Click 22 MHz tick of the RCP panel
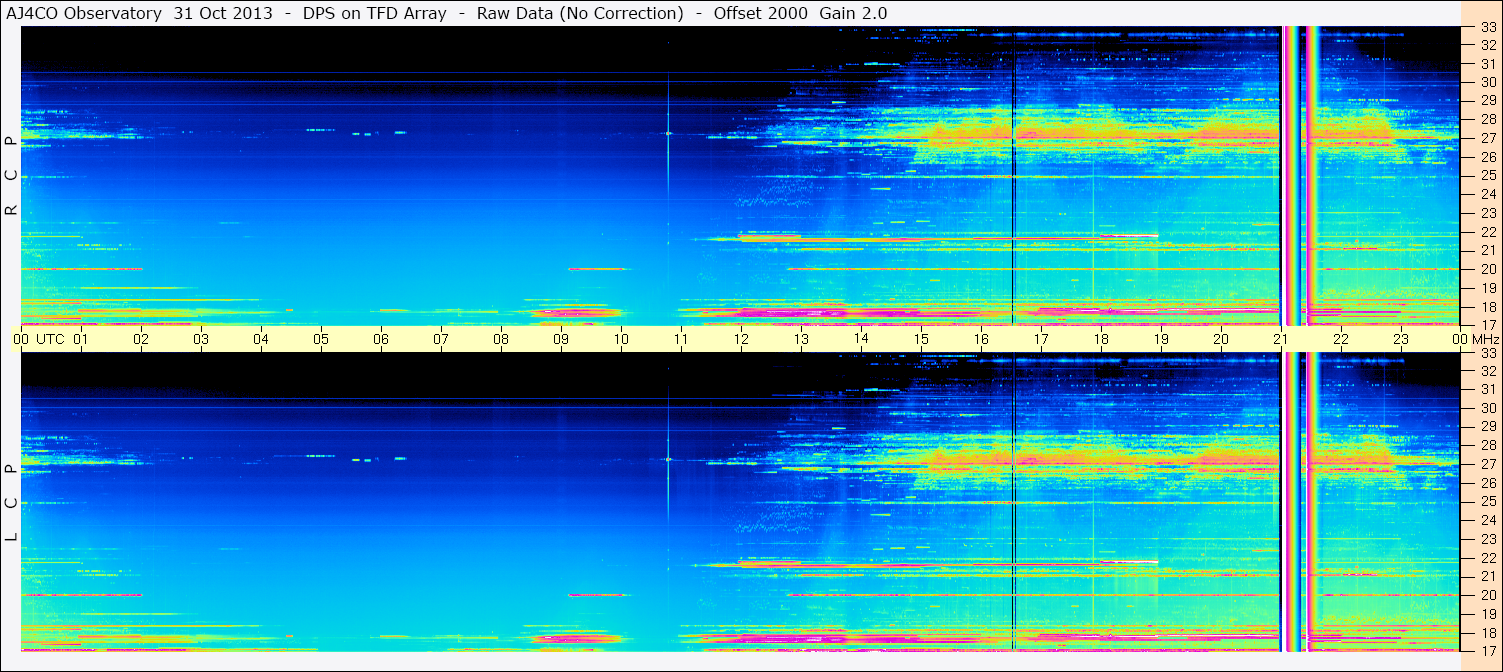This screenshot has height=672, width=1503. point(1488,232)
